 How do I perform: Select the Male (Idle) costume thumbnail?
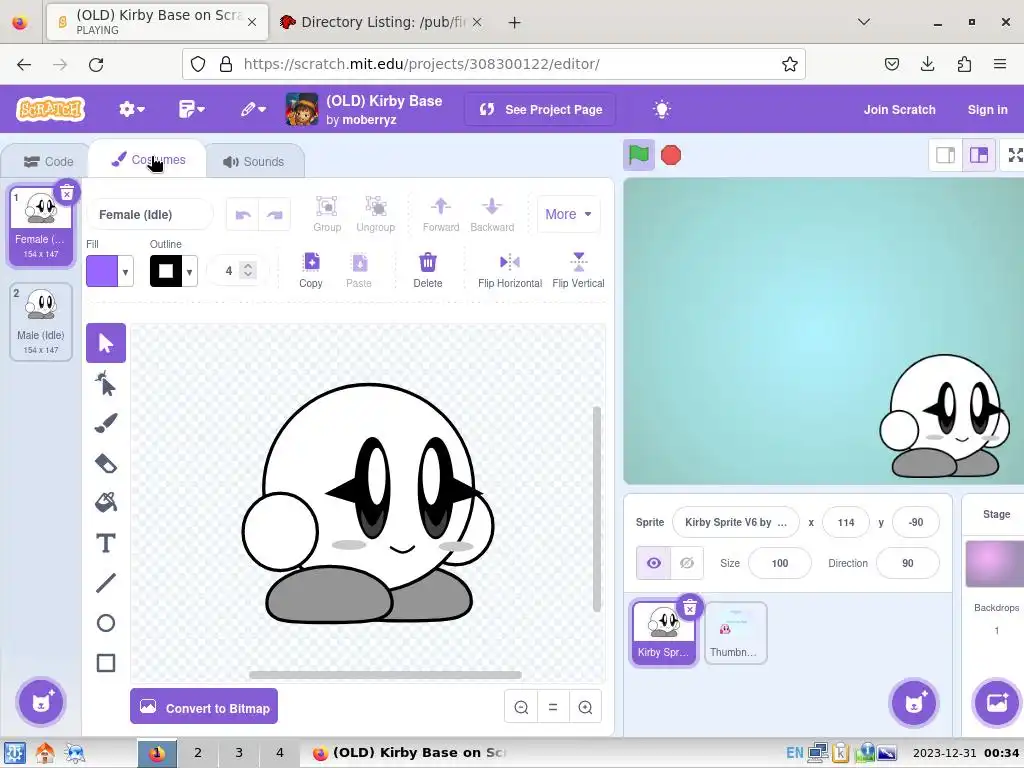[x=40, y=321]
